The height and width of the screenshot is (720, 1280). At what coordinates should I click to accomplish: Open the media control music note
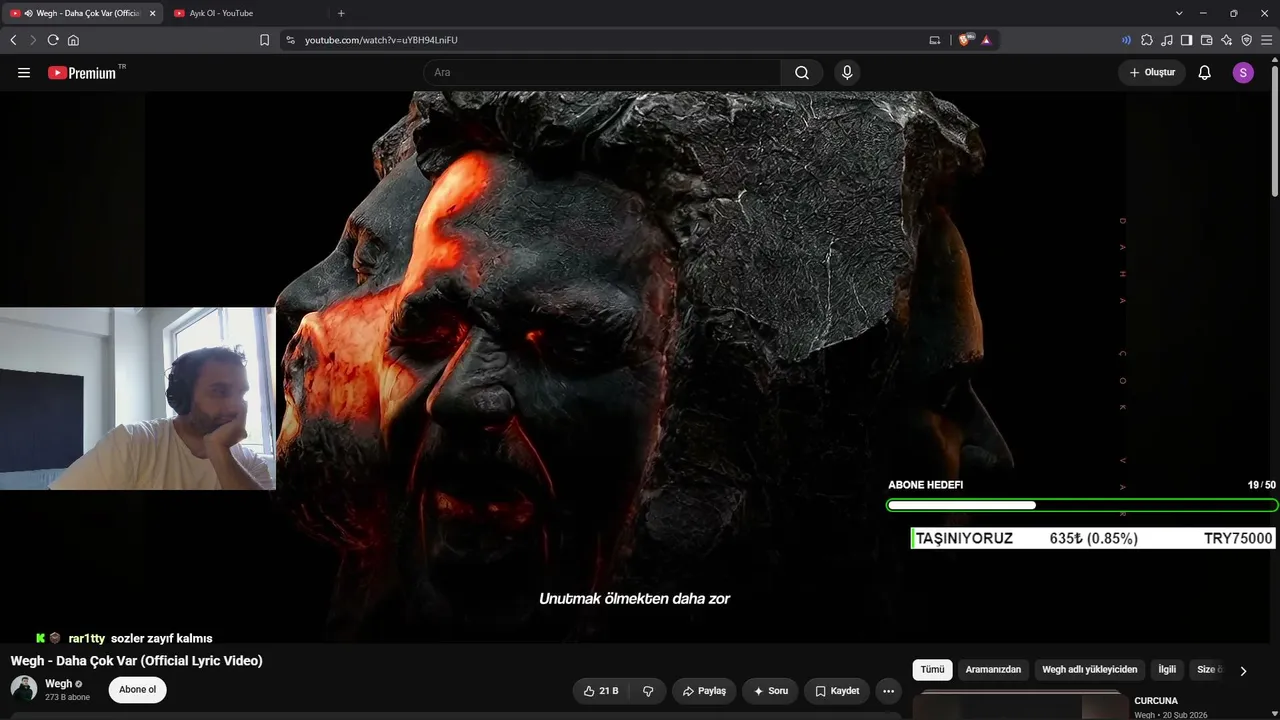coord(1167,40)
